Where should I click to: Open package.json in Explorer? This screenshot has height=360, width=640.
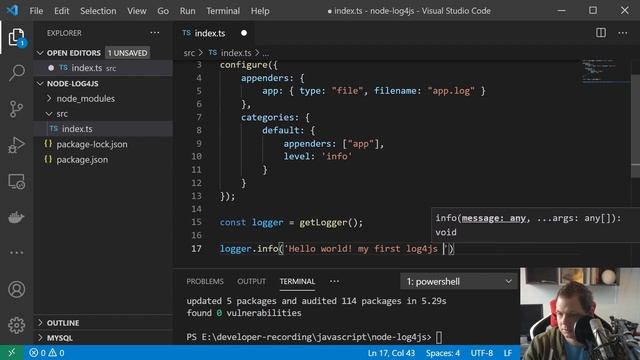point(104,159)
